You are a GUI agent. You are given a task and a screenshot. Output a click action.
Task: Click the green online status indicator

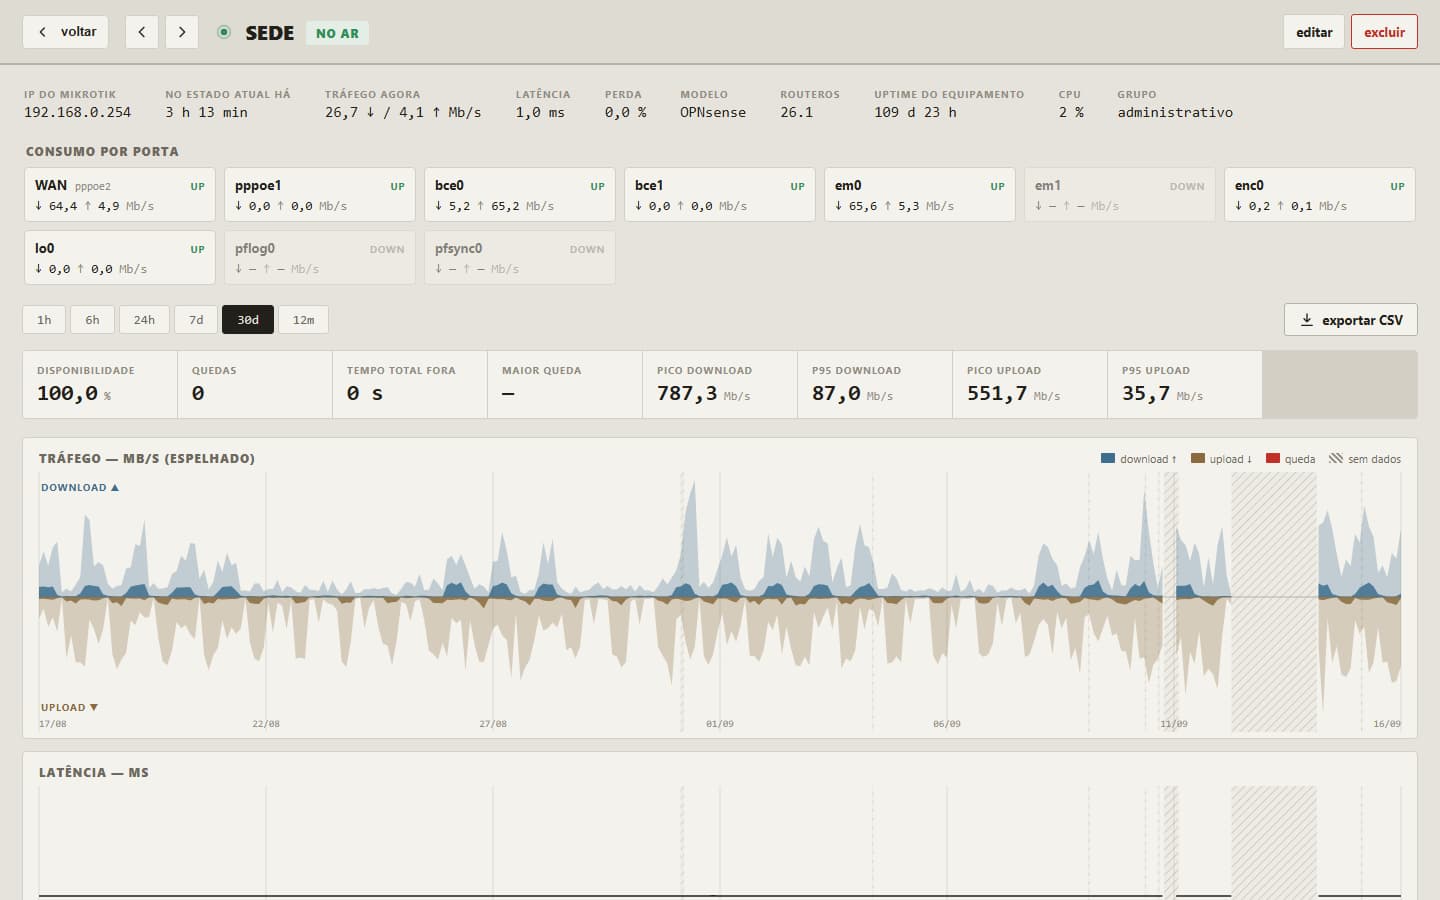click(x=224, y=32)
